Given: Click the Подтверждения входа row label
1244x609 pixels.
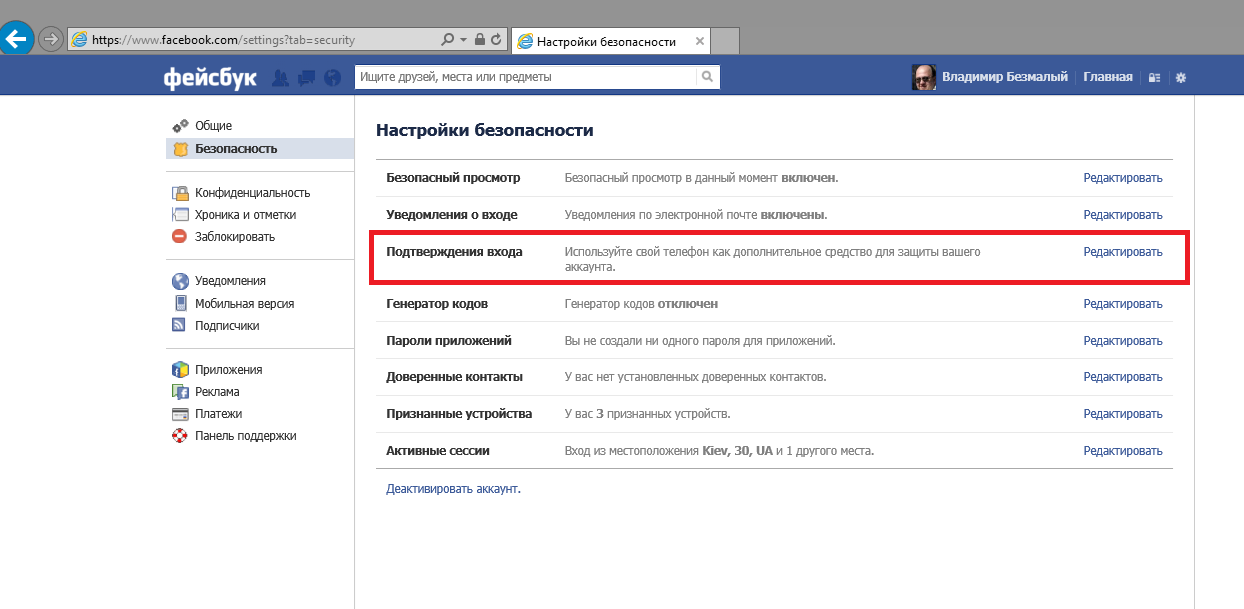Looking at the screenshot, I should (x=454, y=252).
